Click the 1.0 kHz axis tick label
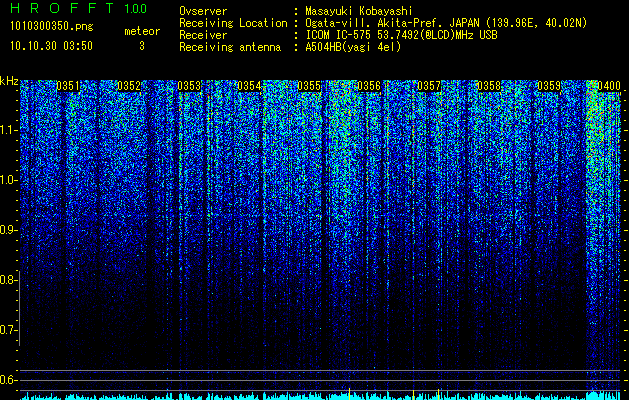 point(8,181)
